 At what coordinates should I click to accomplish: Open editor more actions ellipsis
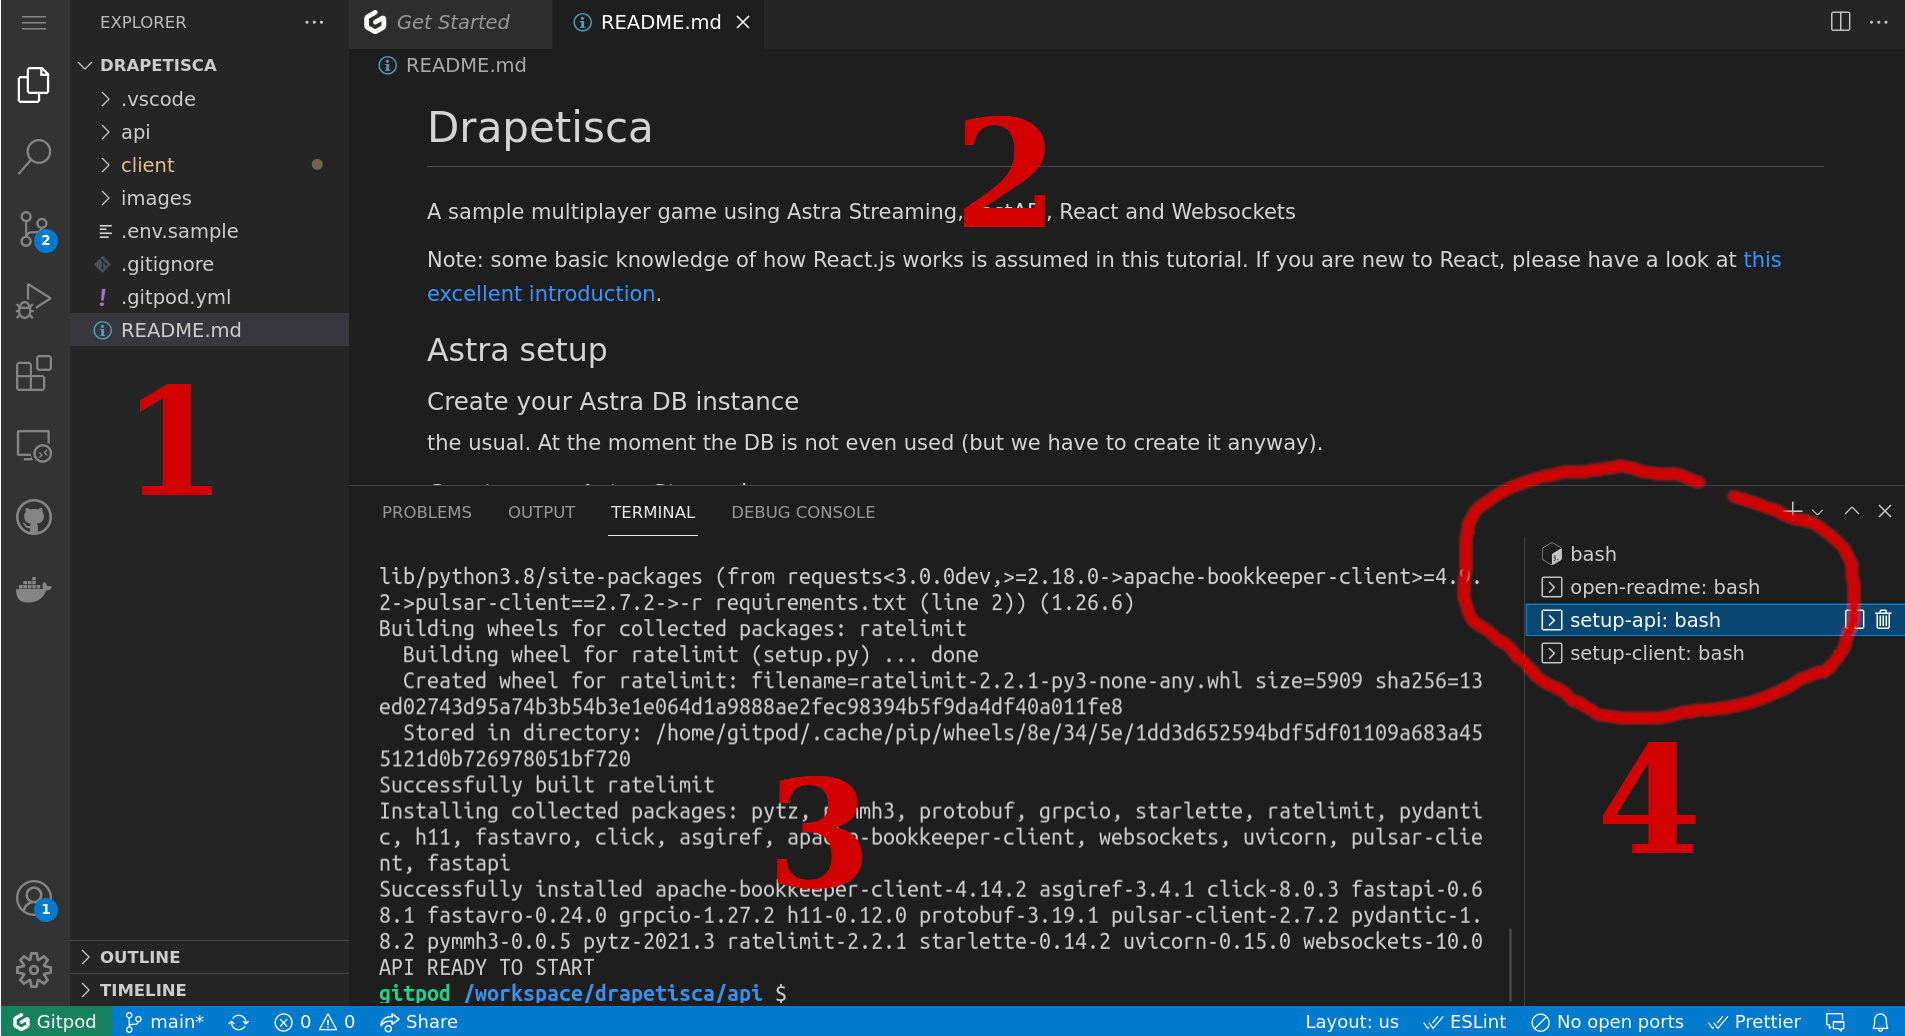tap(1879, 22)
